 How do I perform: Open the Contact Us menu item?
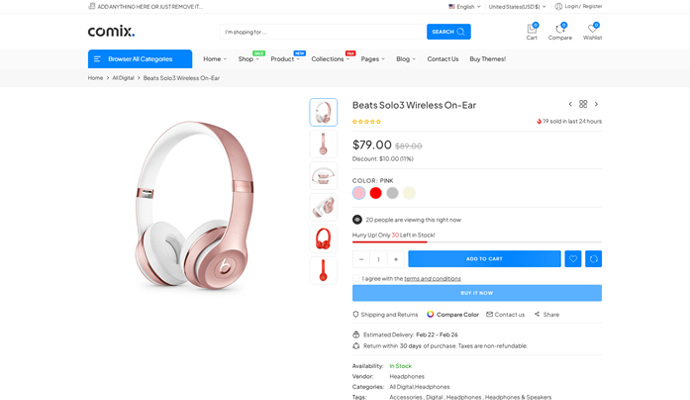pos(442,59)
